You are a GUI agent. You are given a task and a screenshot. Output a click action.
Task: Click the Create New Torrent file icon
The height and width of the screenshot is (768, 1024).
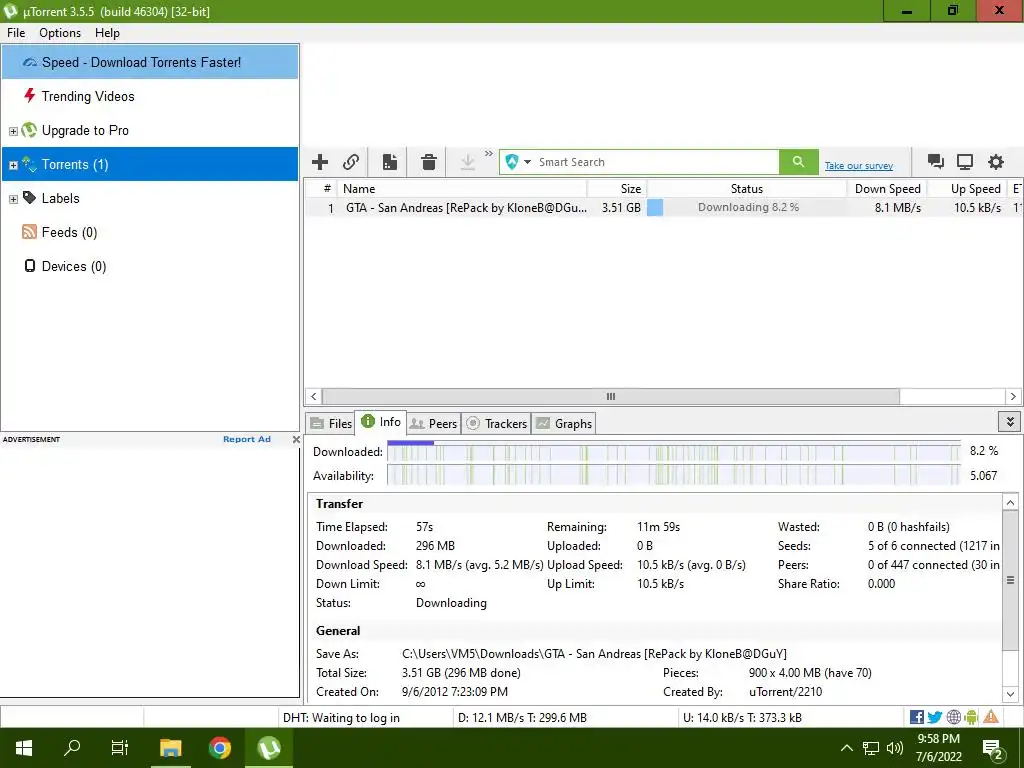point(390,162)
